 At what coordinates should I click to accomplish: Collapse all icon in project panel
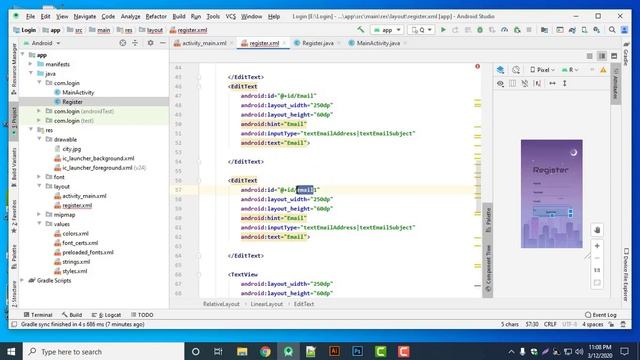[x=135, y=43]
